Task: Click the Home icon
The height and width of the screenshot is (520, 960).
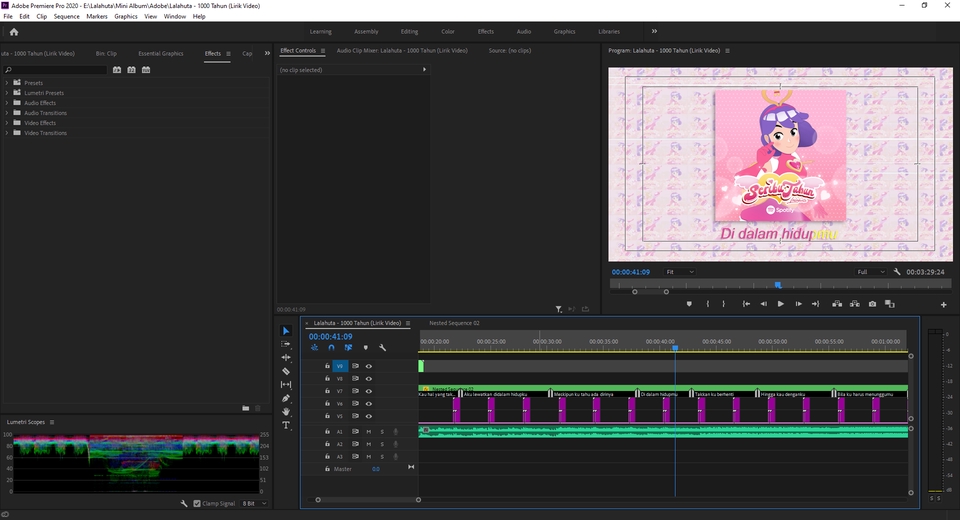Action: (14, 31)
